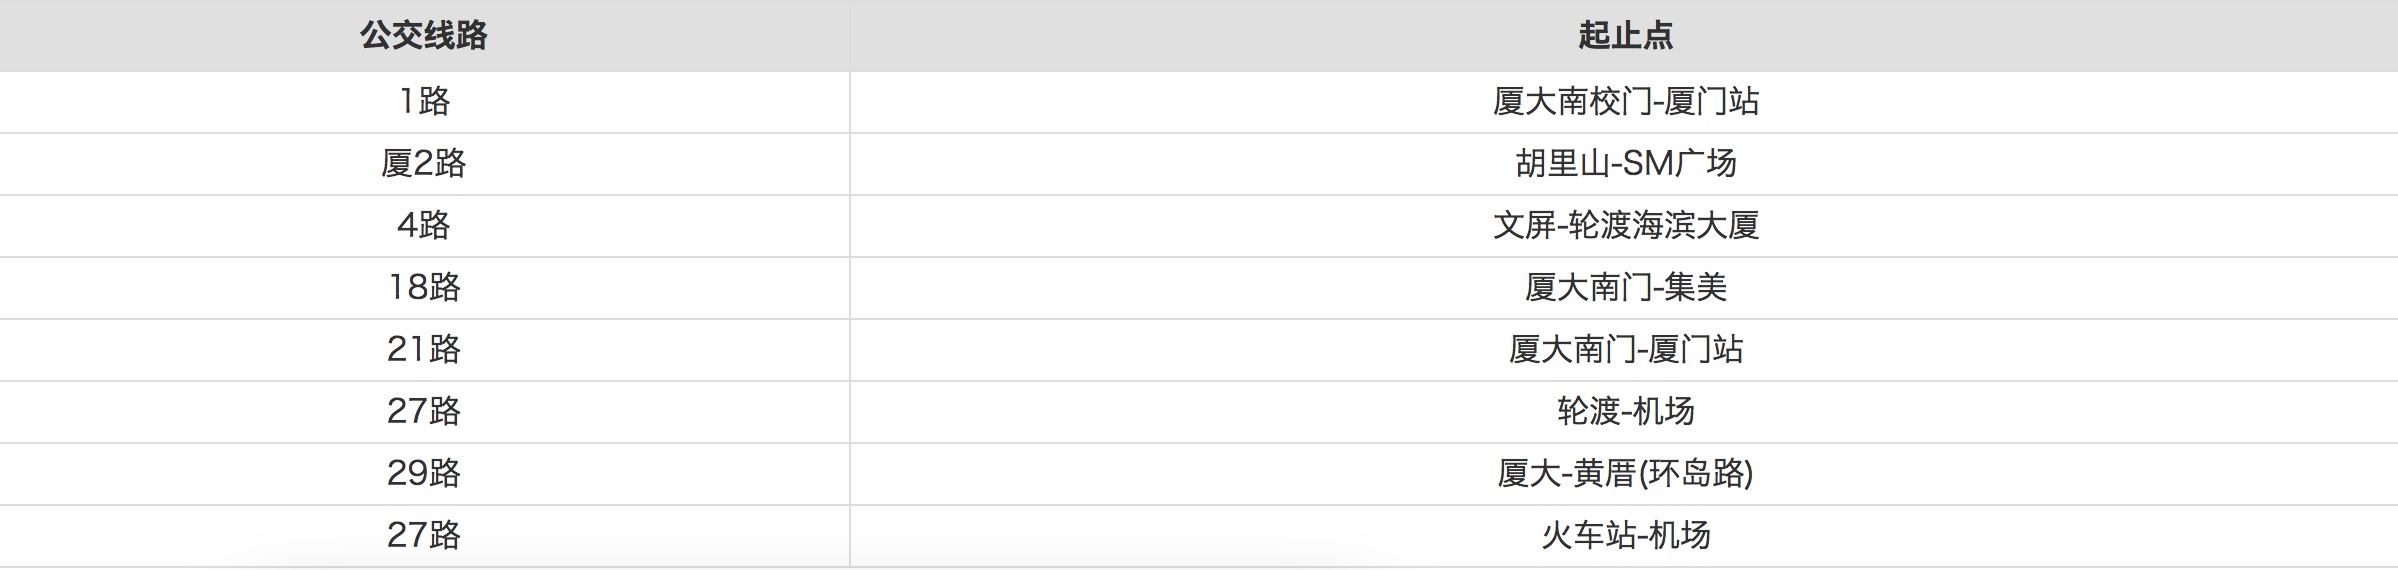The width and height of the screenshot is (2398, 570).
Task: Click the 起止点 column header
Action: [x=1624, y=36]
